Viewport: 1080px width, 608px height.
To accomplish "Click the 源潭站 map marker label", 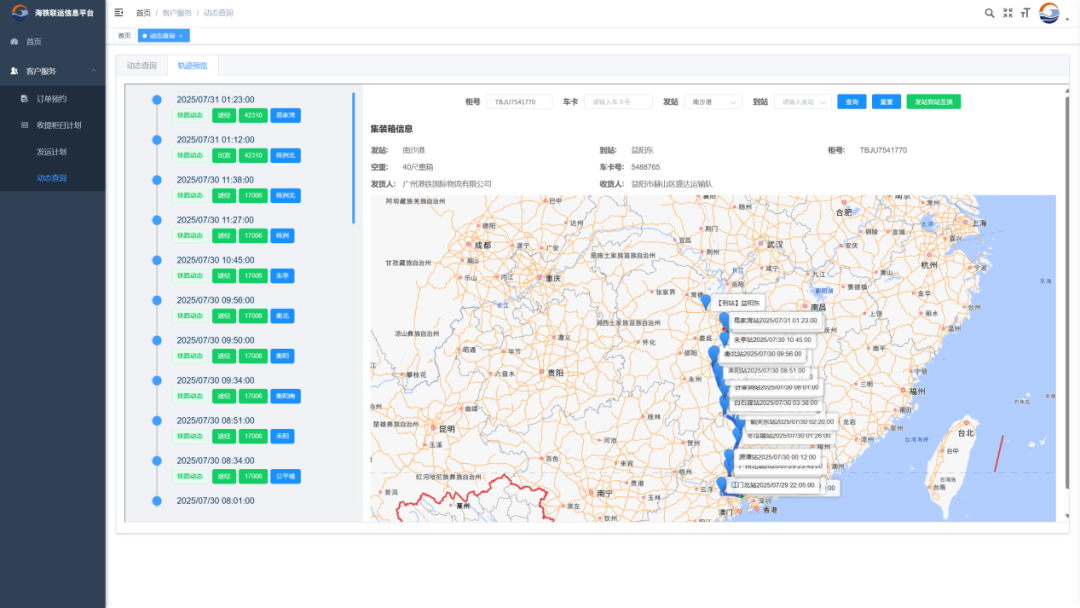I will 776,457.
